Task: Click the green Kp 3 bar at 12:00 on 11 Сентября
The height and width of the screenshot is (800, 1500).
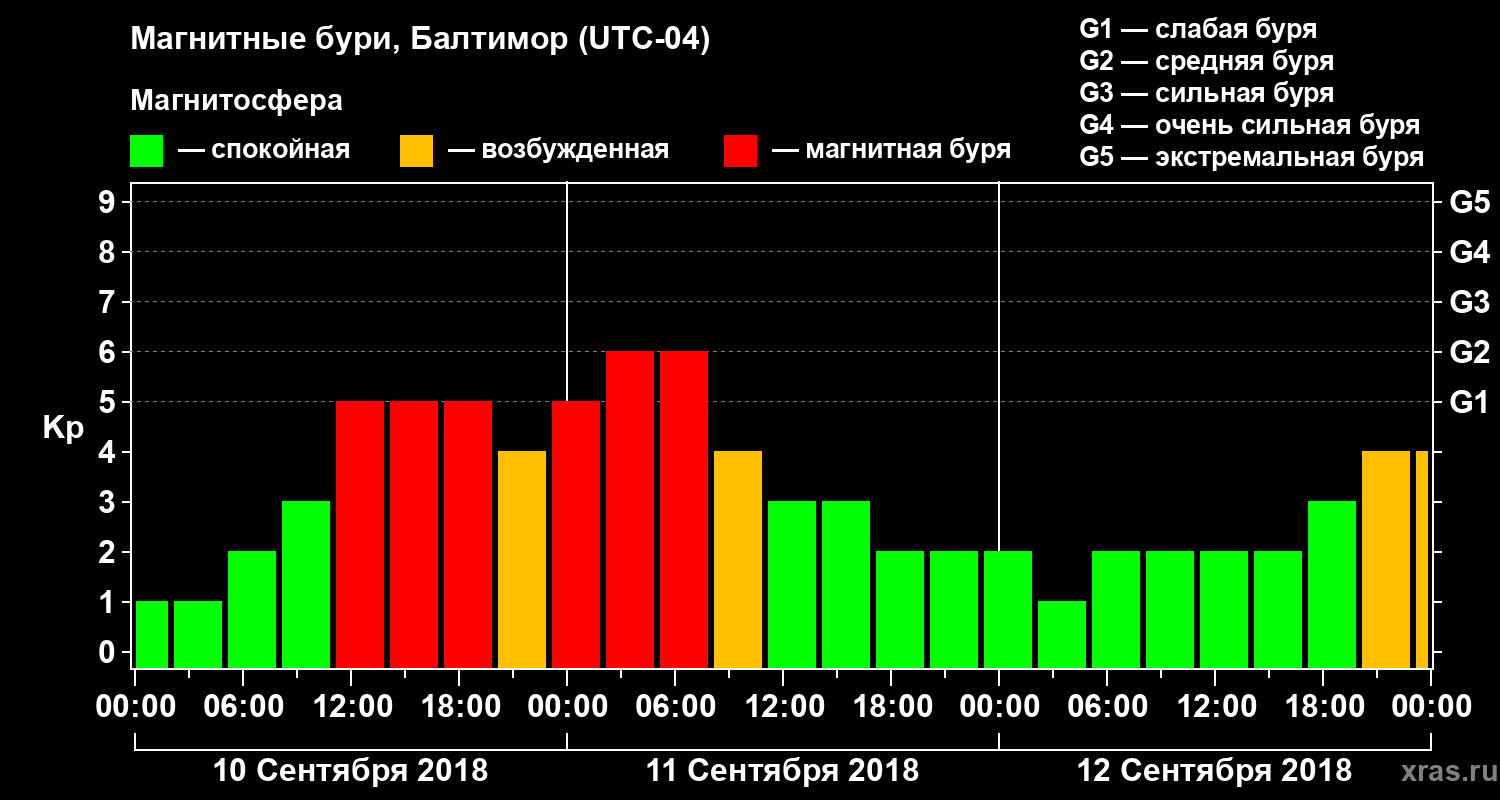Action: point(792,584)
